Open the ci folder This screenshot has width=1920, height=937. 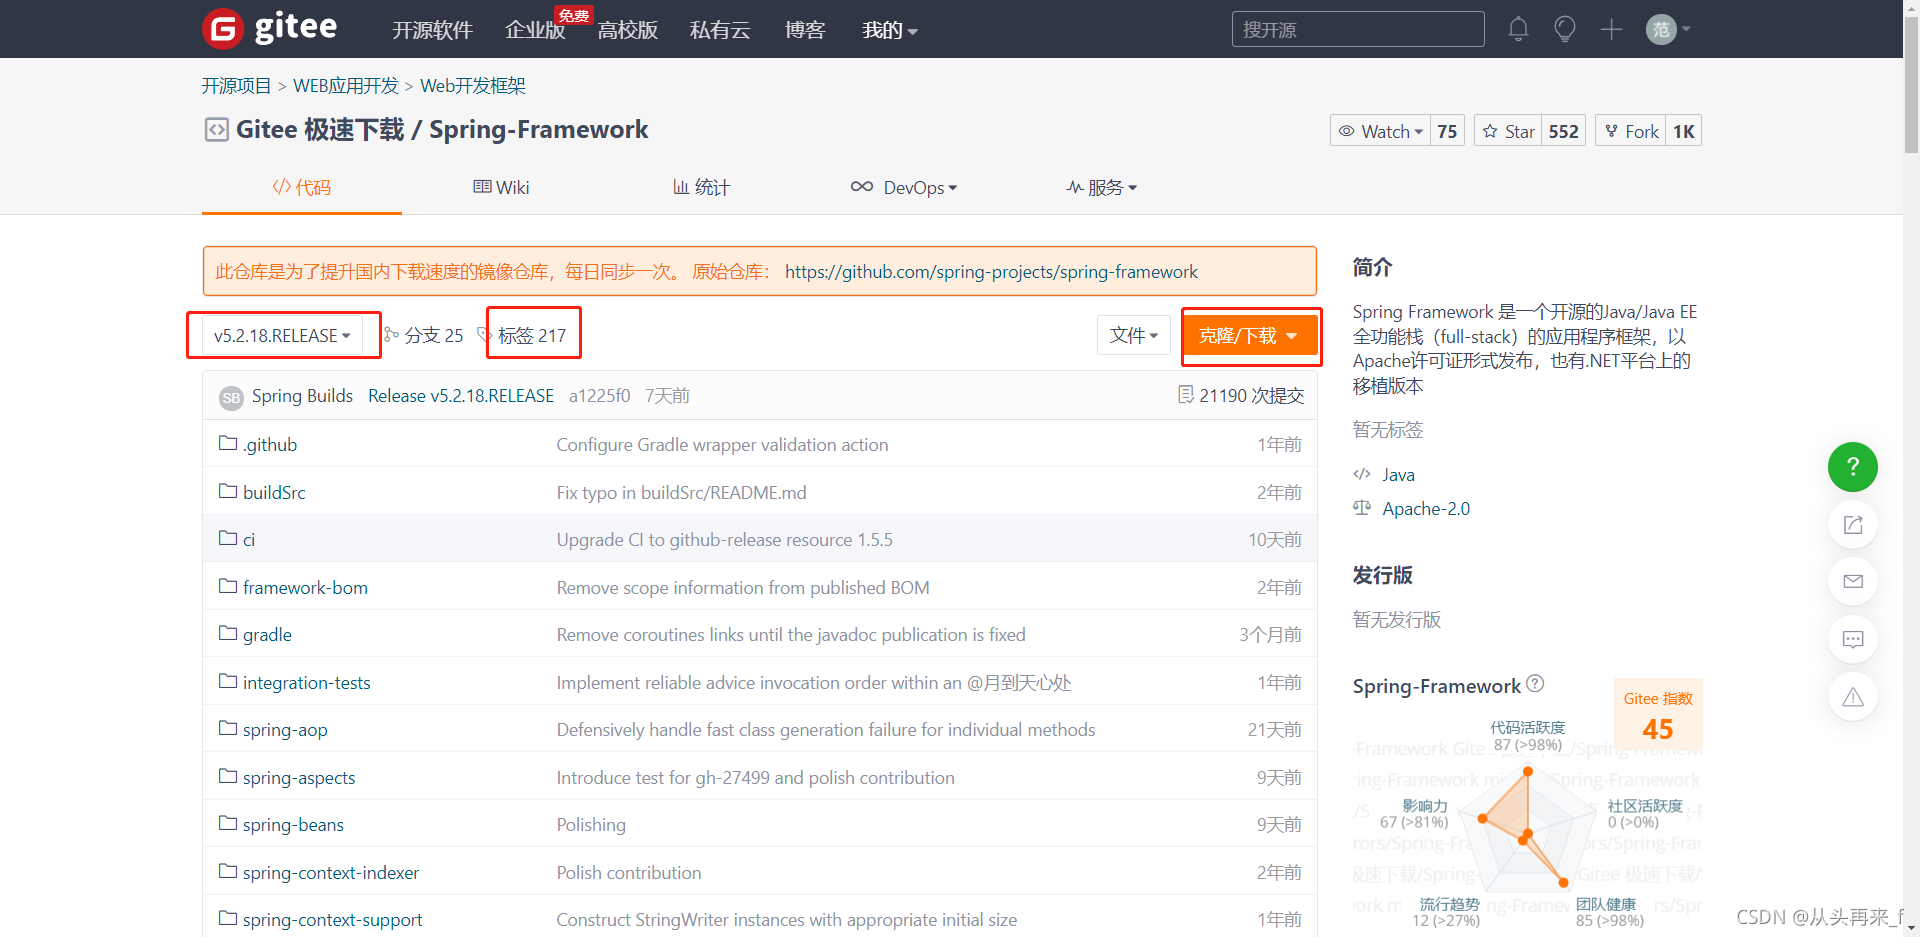[249, 540]
